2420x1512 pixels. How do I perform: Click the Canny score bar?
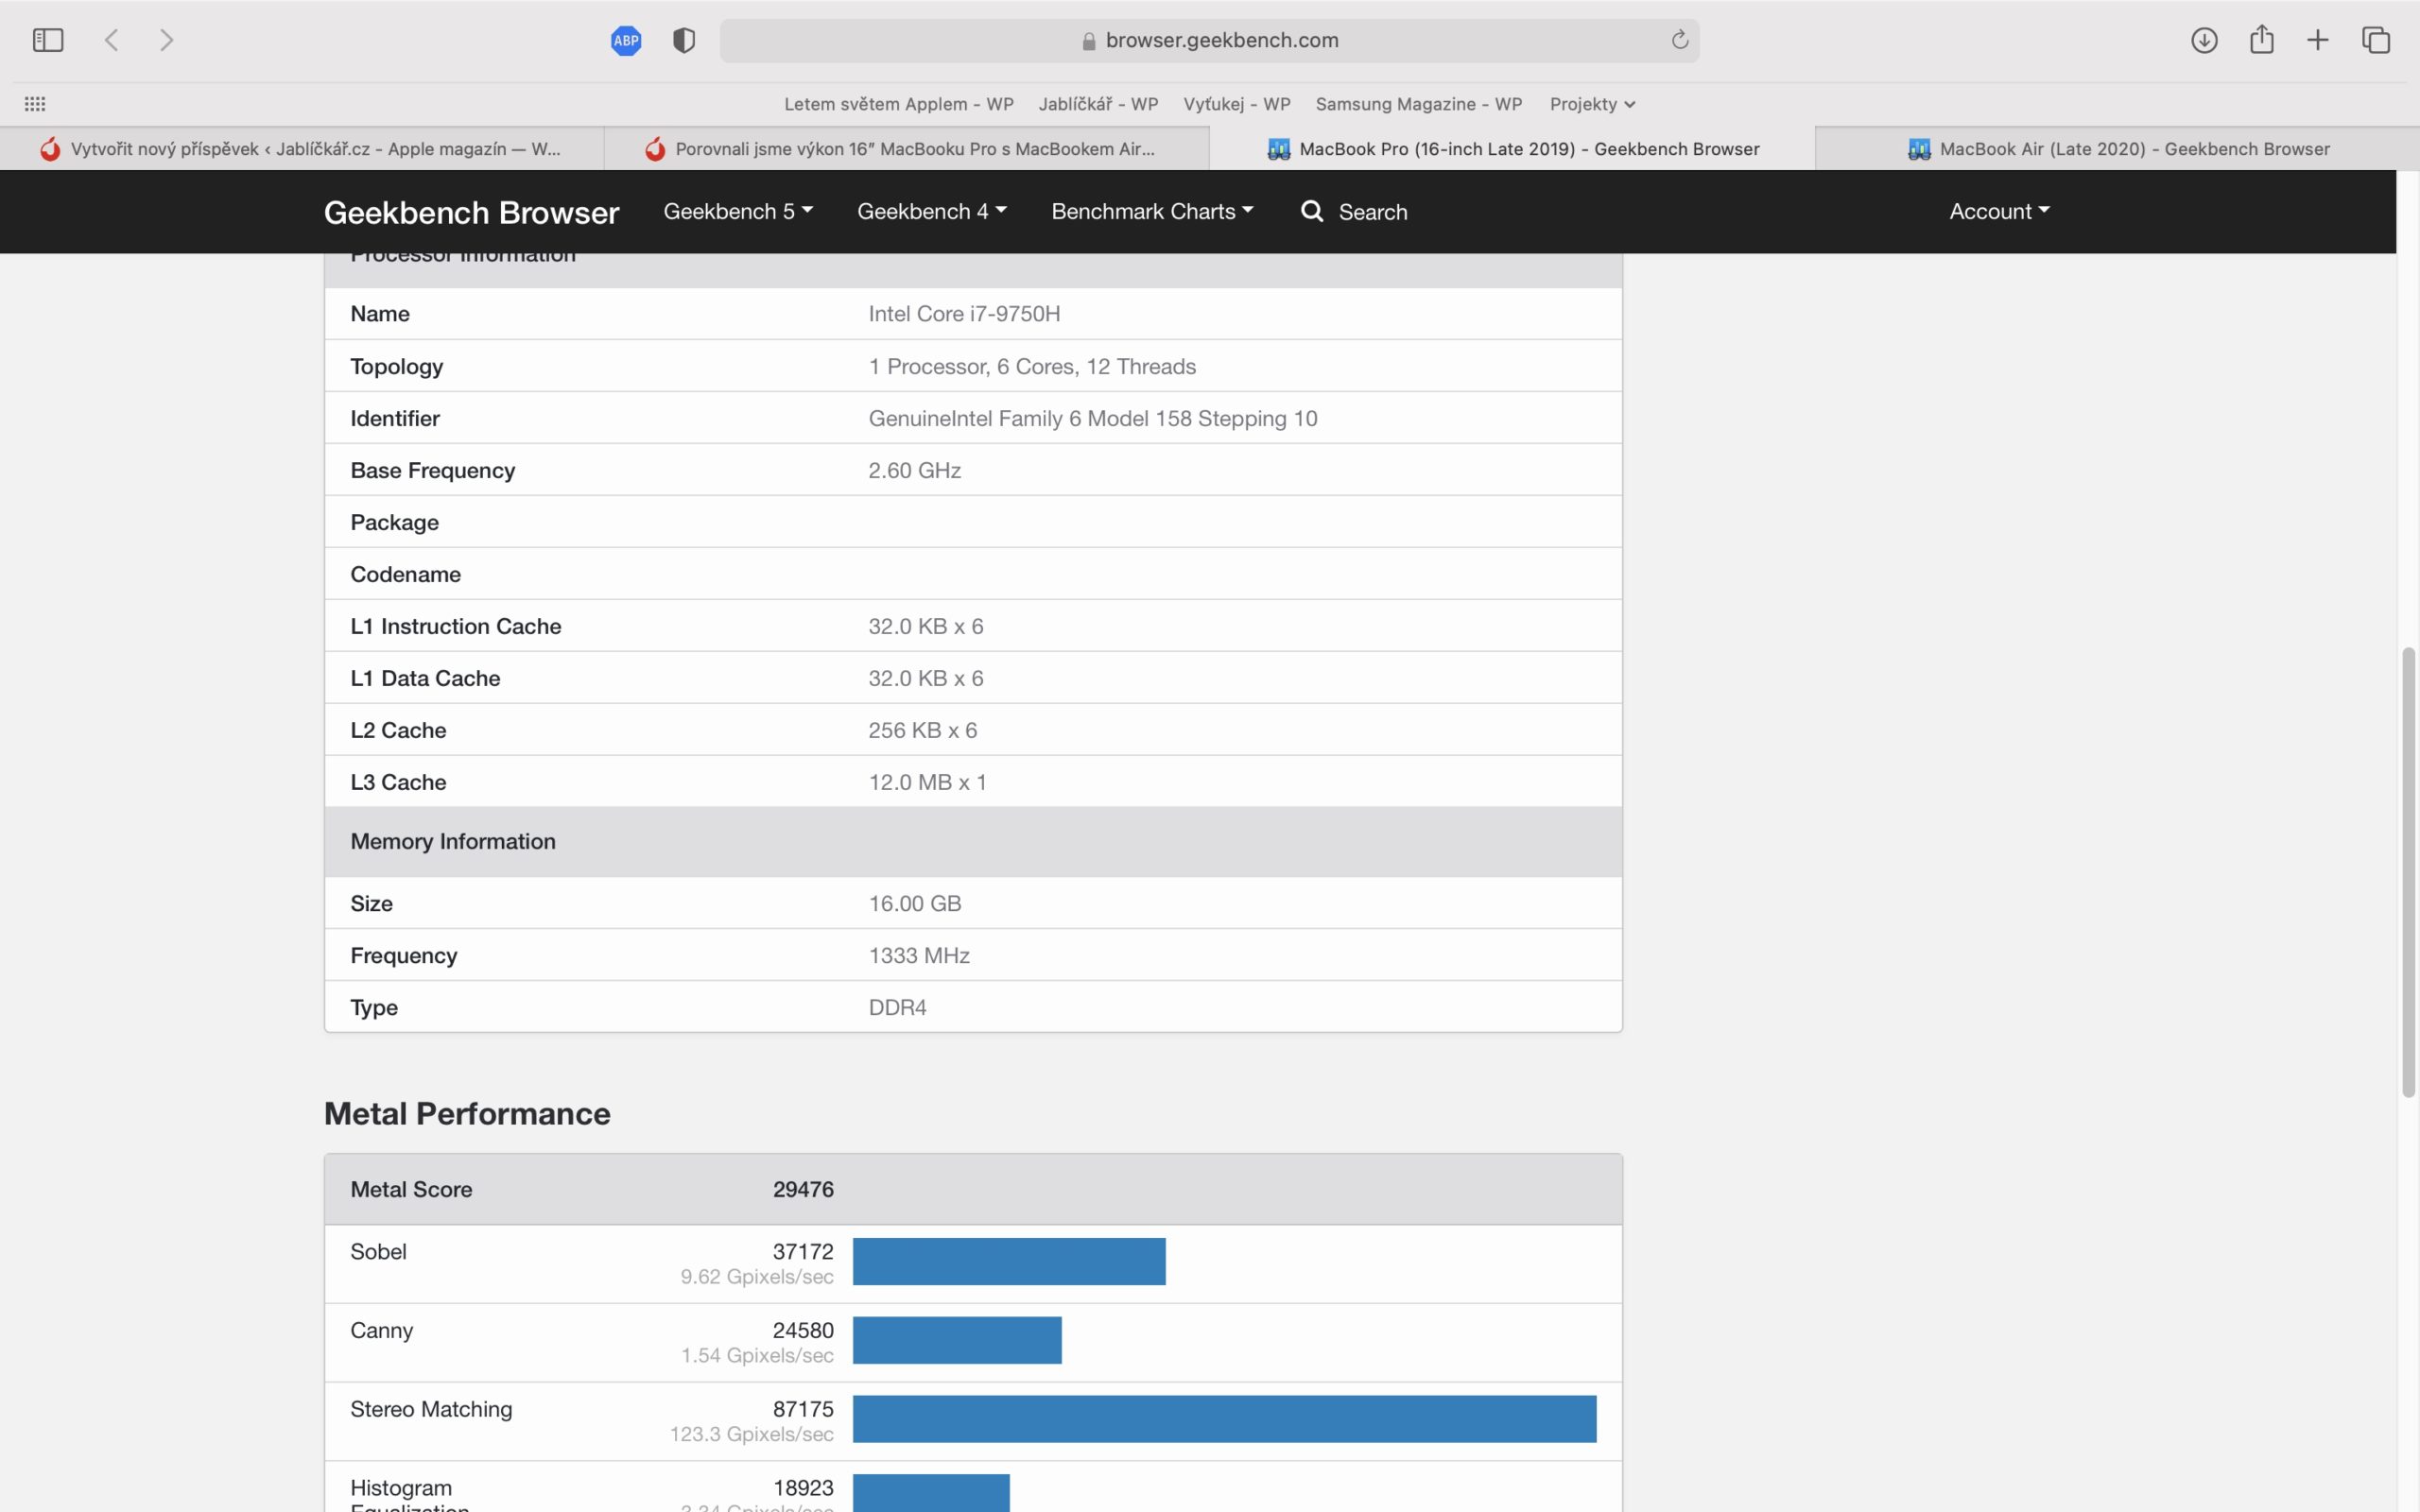click(957, 1340)
